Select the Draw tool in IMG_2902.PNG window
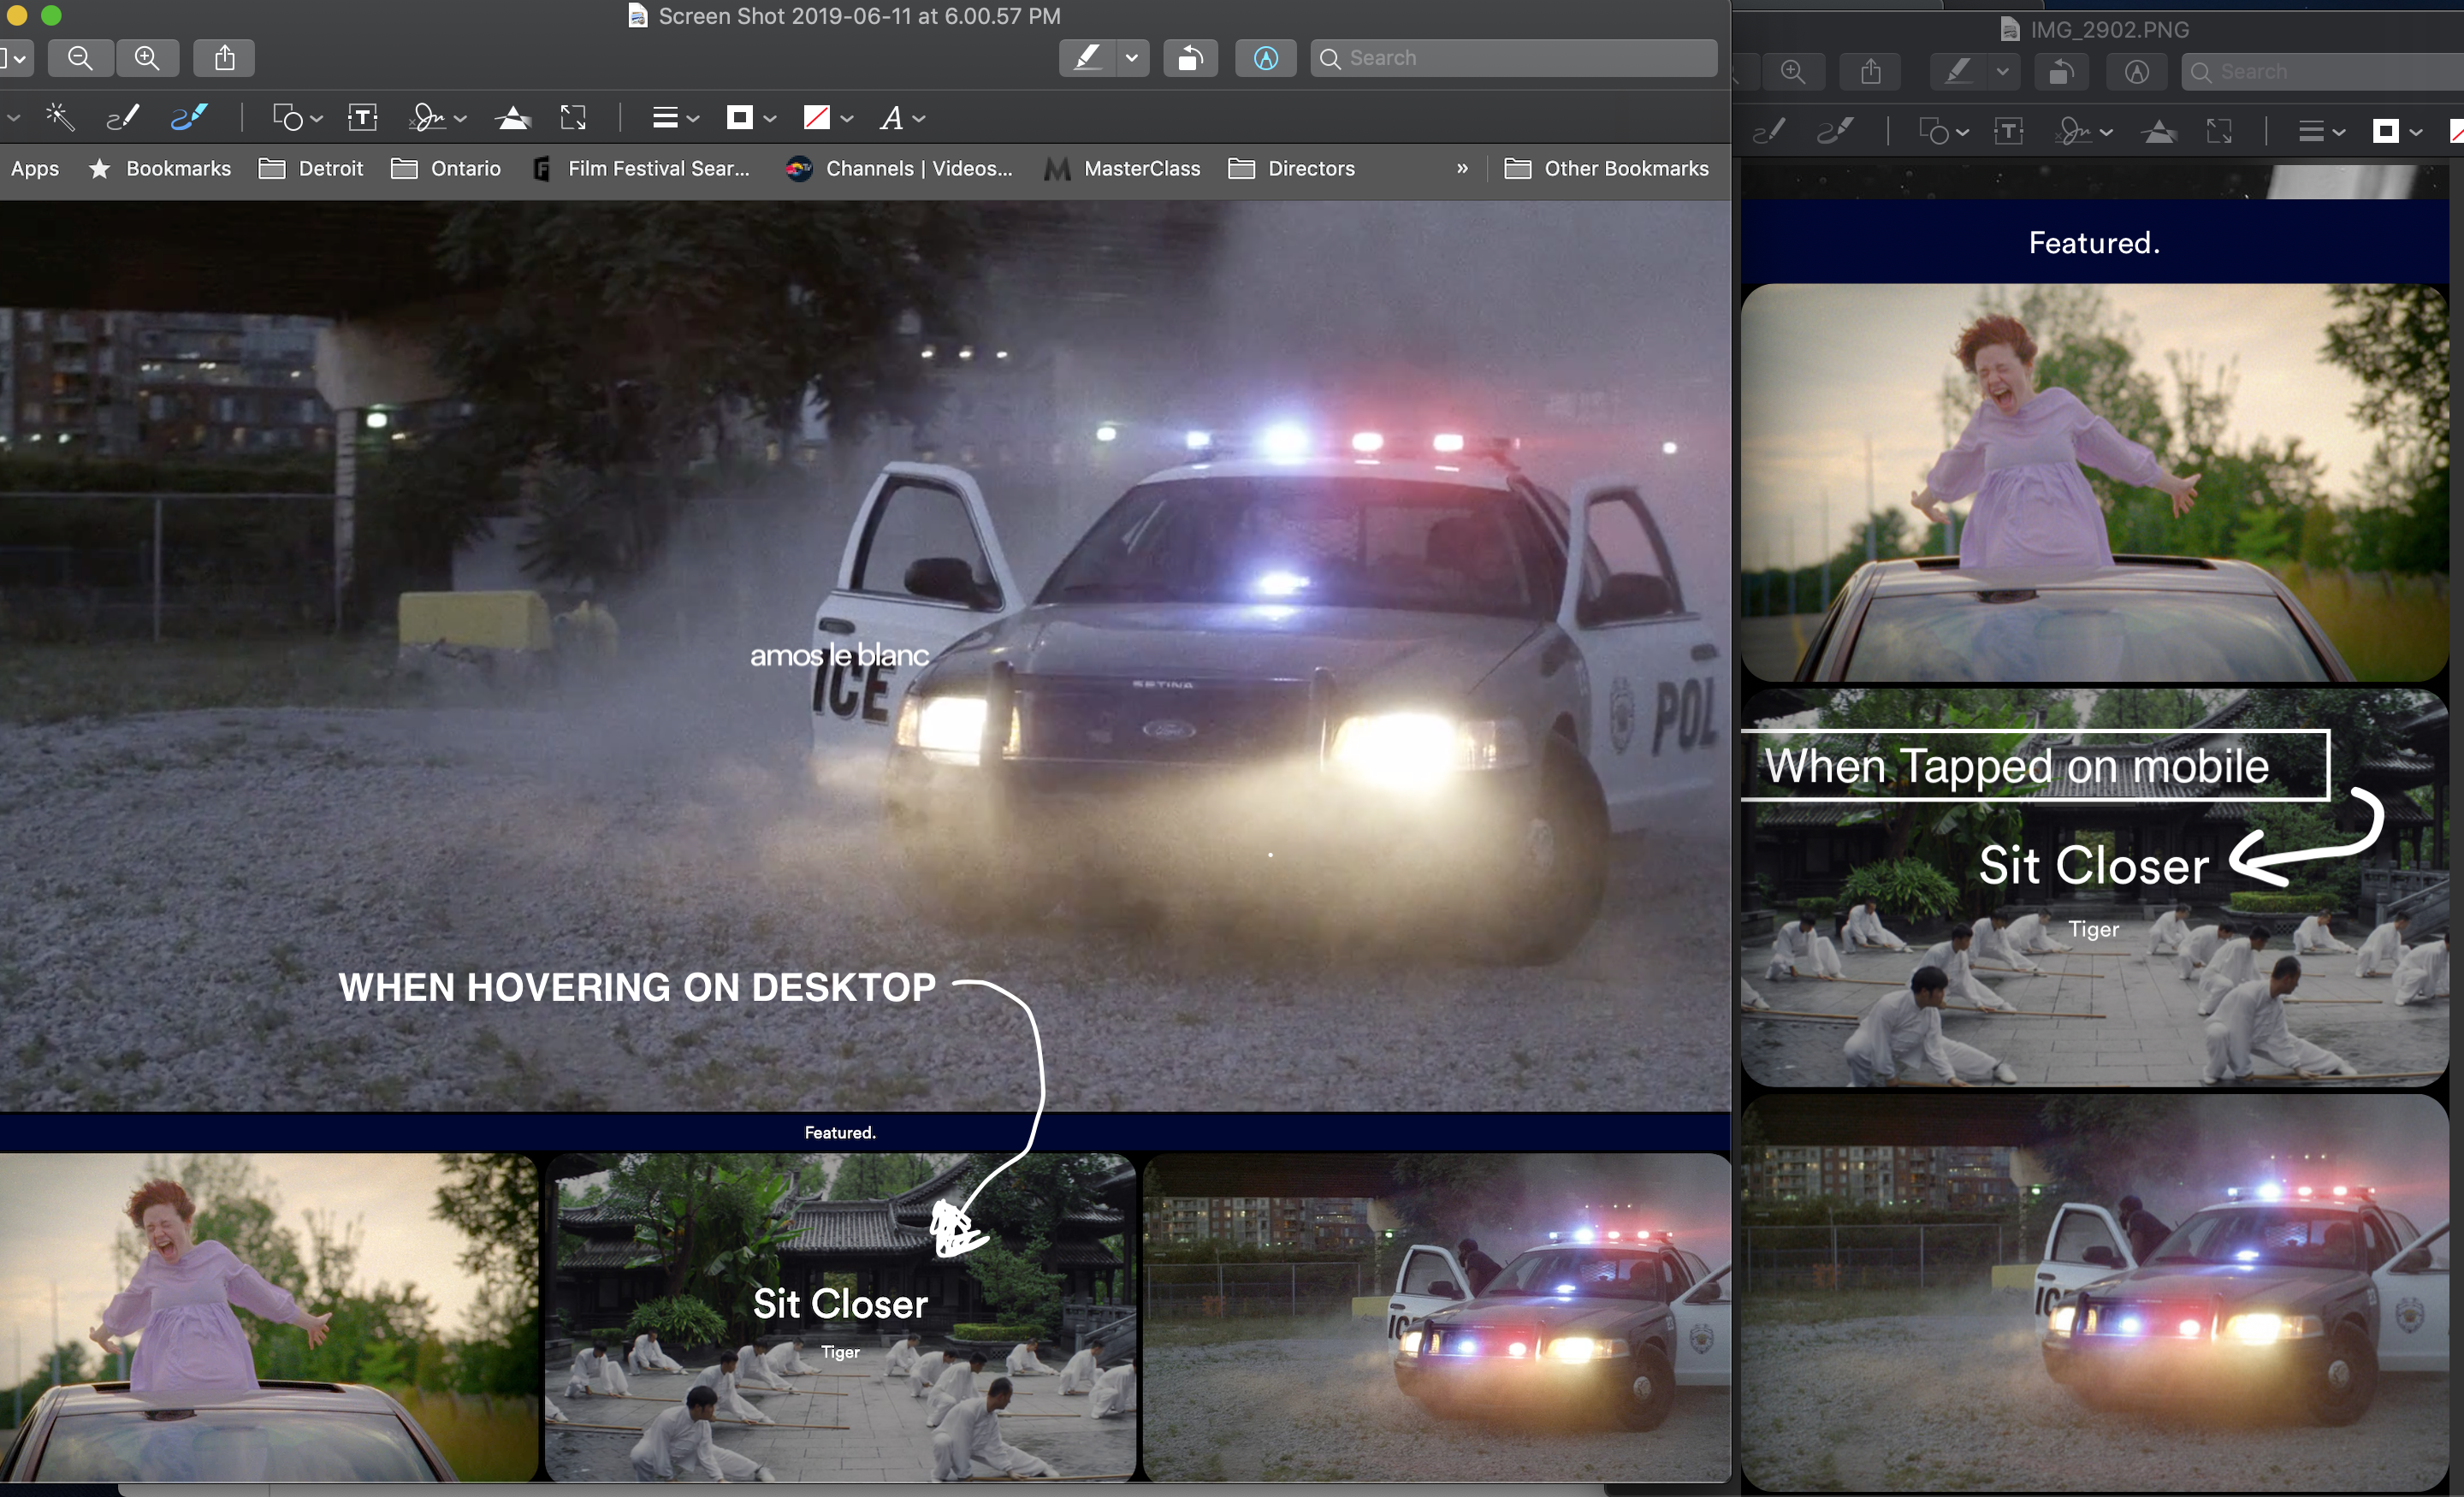The height and width of the screenshot is (1497, 2464). tap(1836, 131)
